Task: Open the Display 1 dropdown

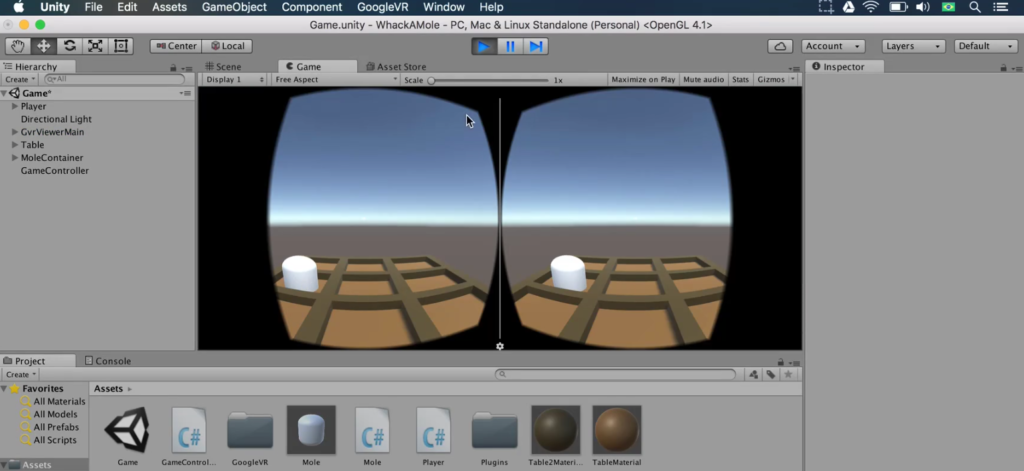Action: tap(235, 80)
